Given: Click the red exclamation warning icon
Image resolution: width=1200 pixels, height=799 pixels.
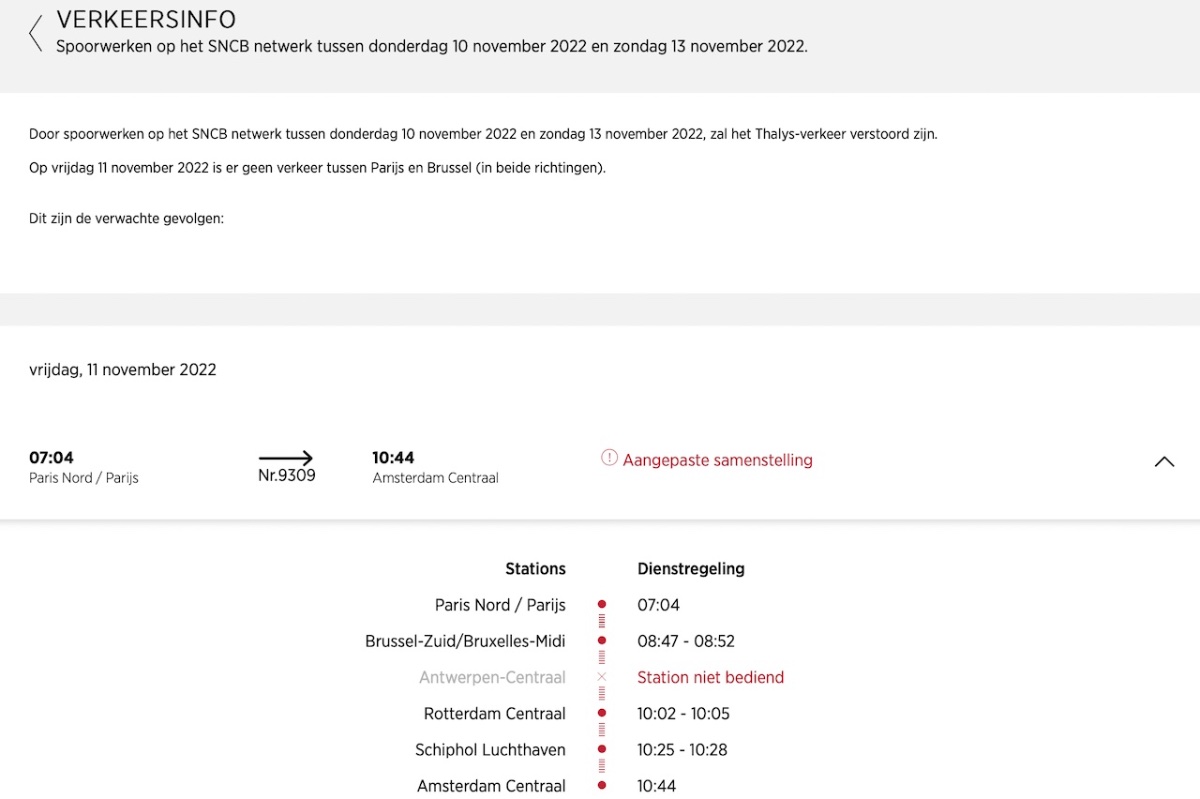Looking at the screenshot, I should 609,458.
